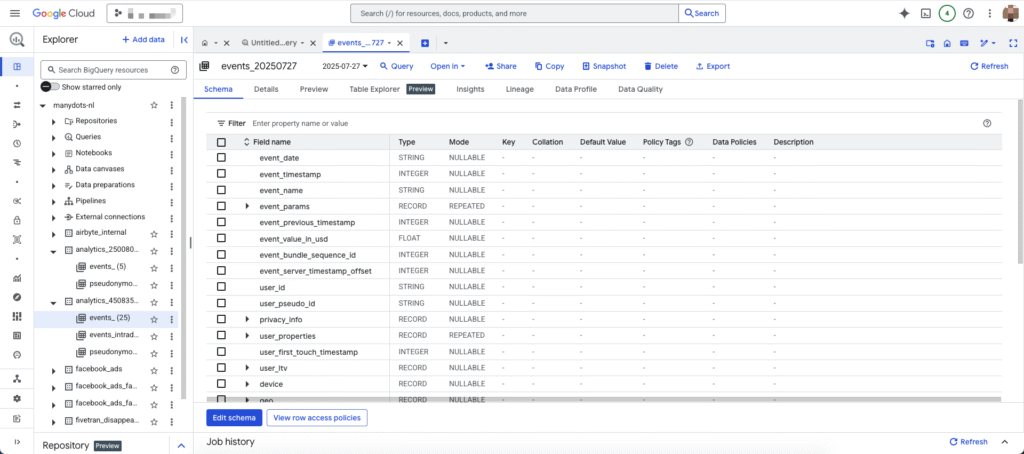This screenshot has width=1024, height=454.
Task: Check the event_name field checkbox
Action: 221,190
